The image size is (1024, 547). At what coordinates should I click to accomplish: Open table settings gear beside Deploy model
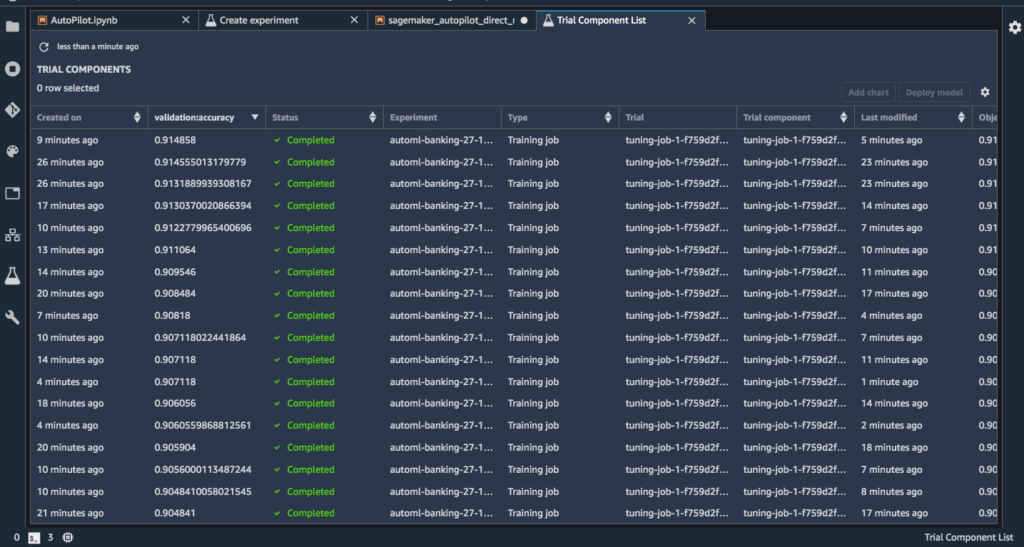point(985,92)
